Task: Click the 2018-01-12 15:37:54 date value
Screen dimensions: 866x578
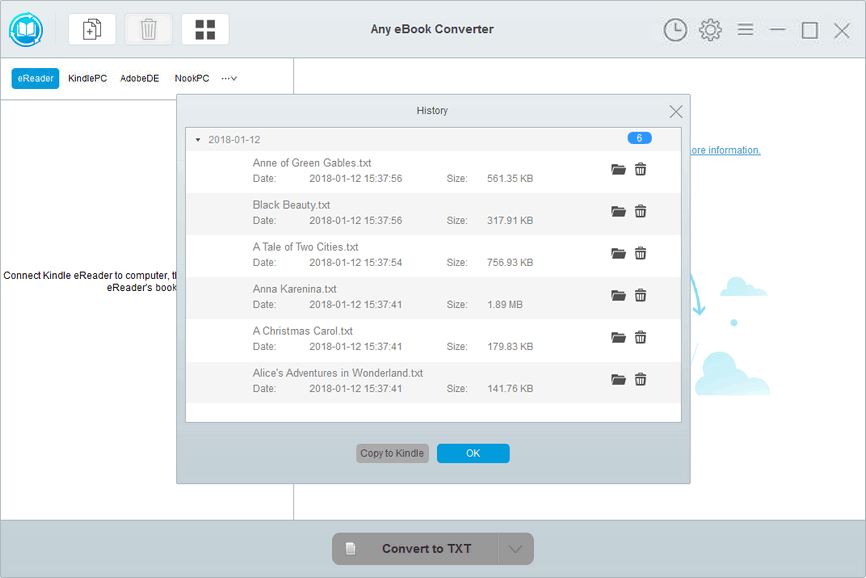Action: [356, 262]
